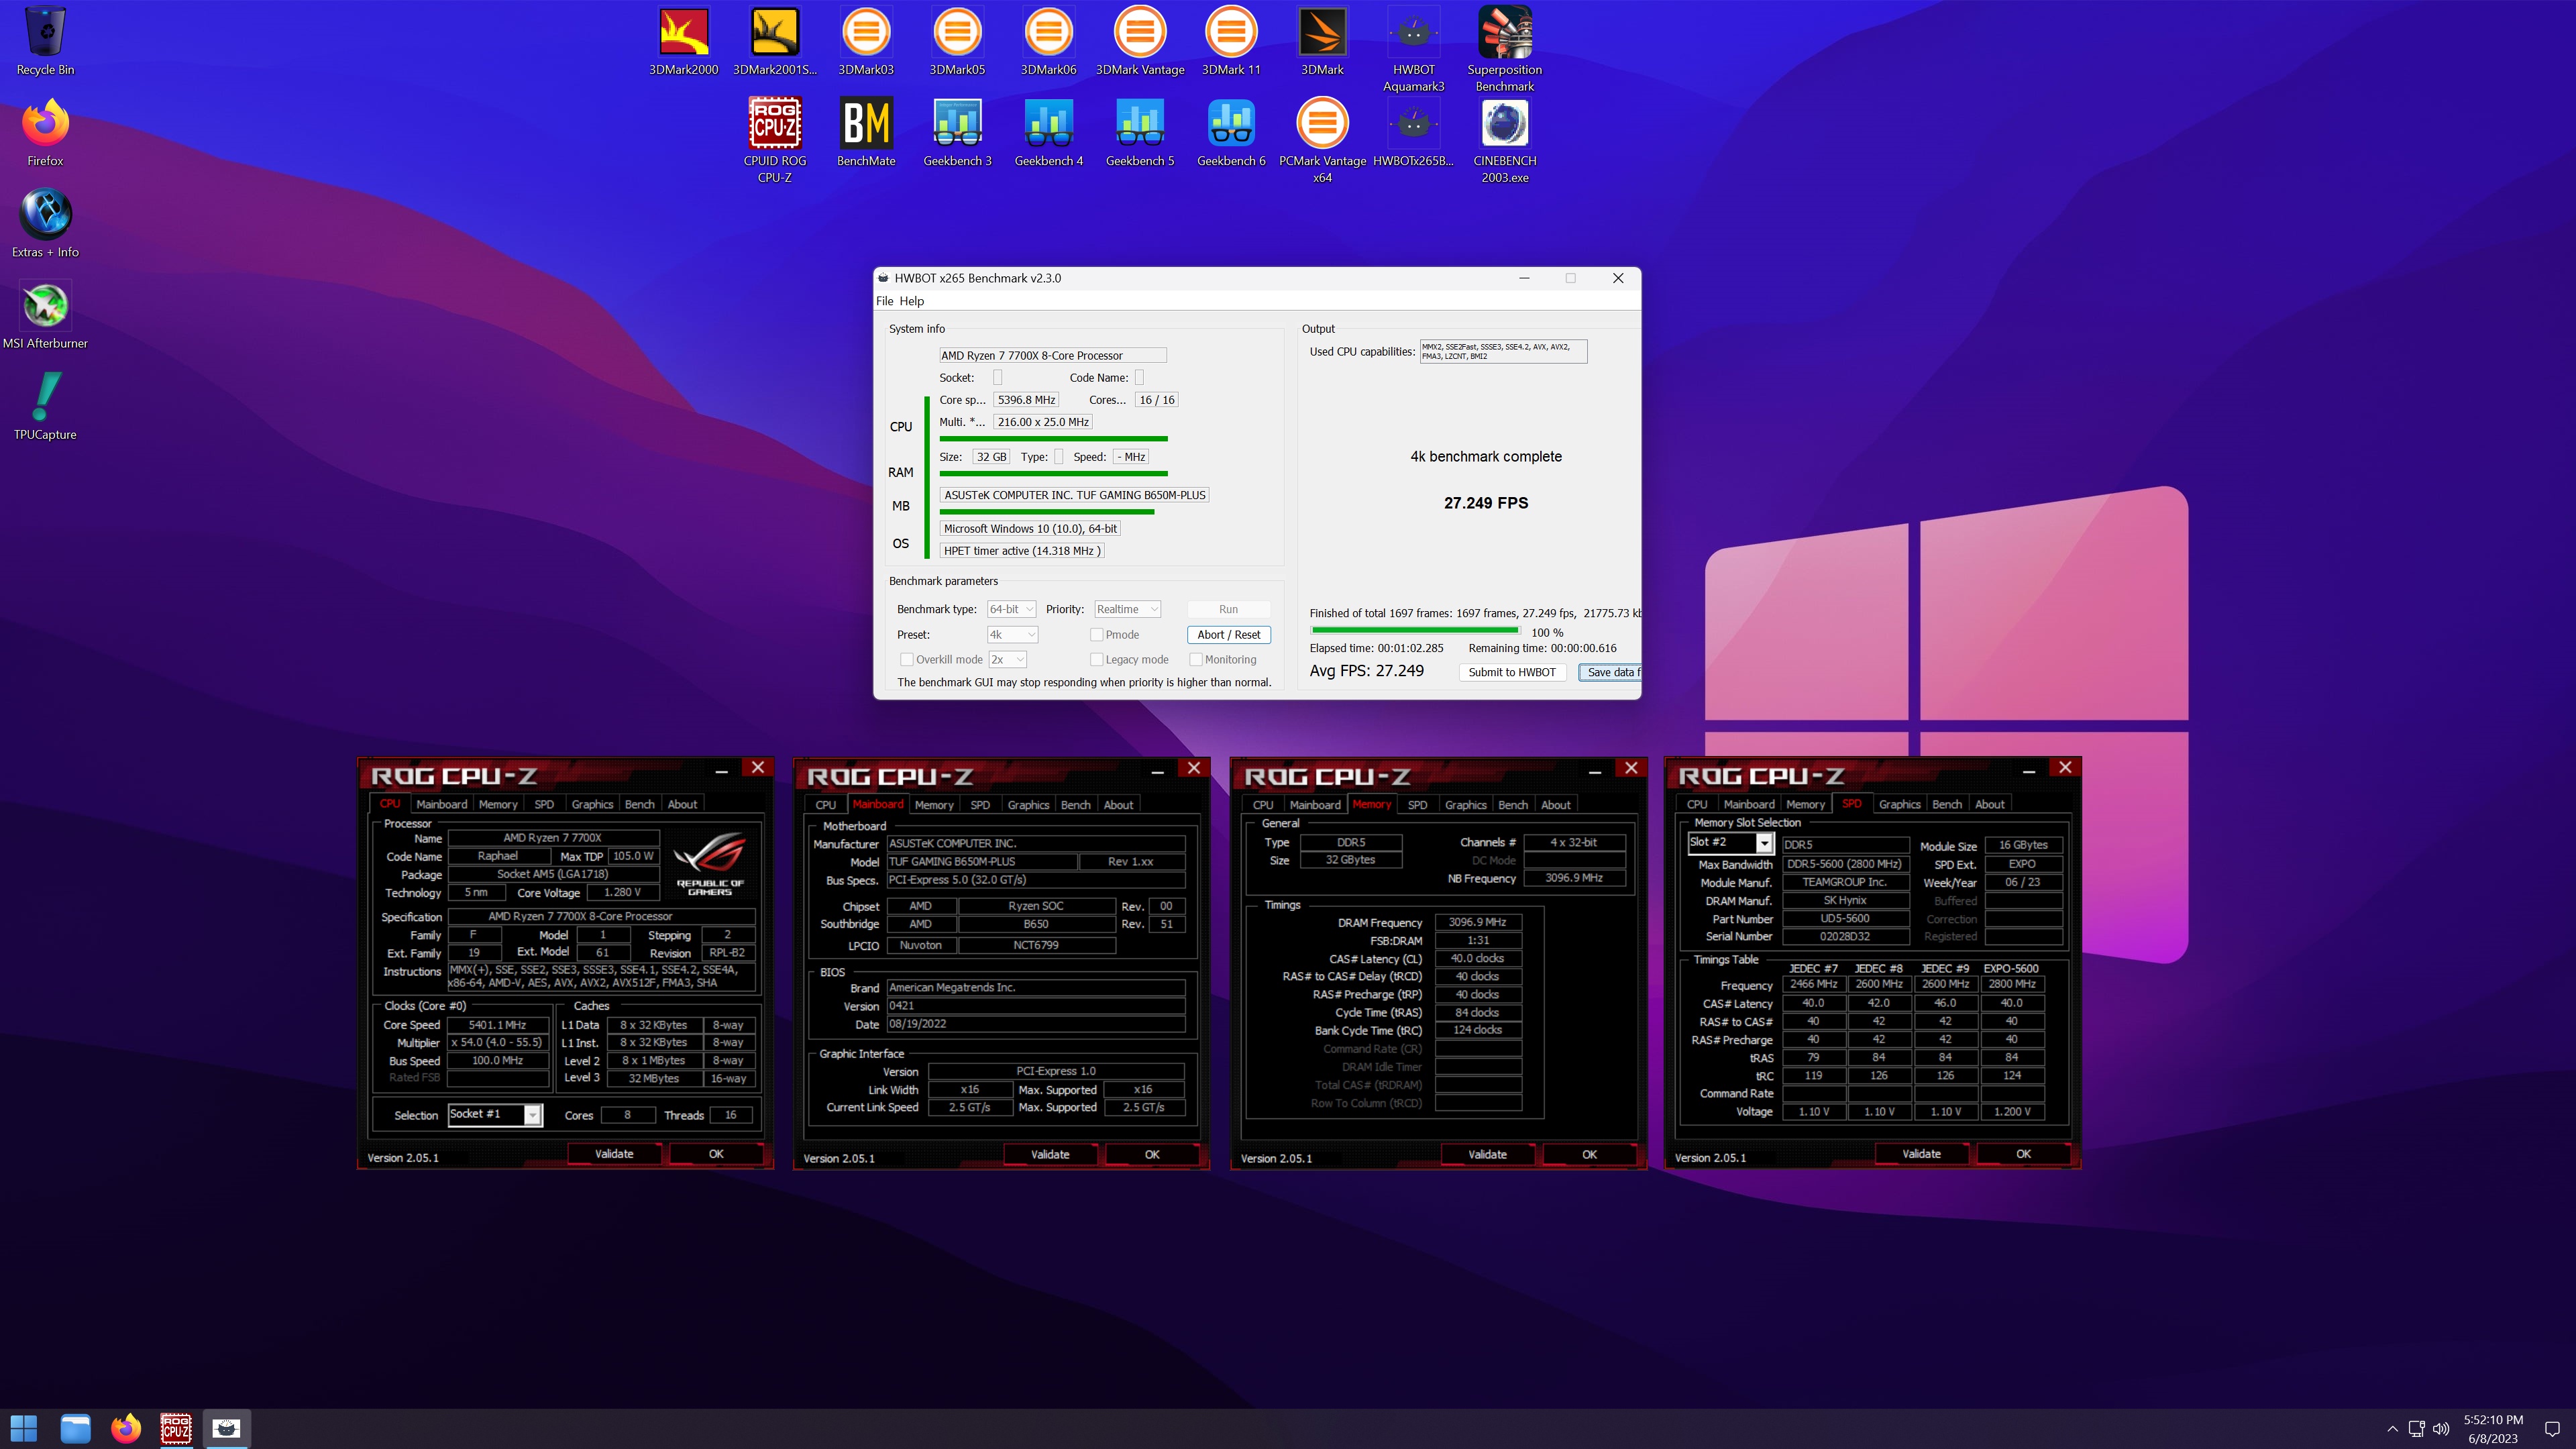Viewport: 2576px width, 1449px height.
Task: Switch to About tab in Mainboard CPU-Z window
Action: pos(1118,805)
